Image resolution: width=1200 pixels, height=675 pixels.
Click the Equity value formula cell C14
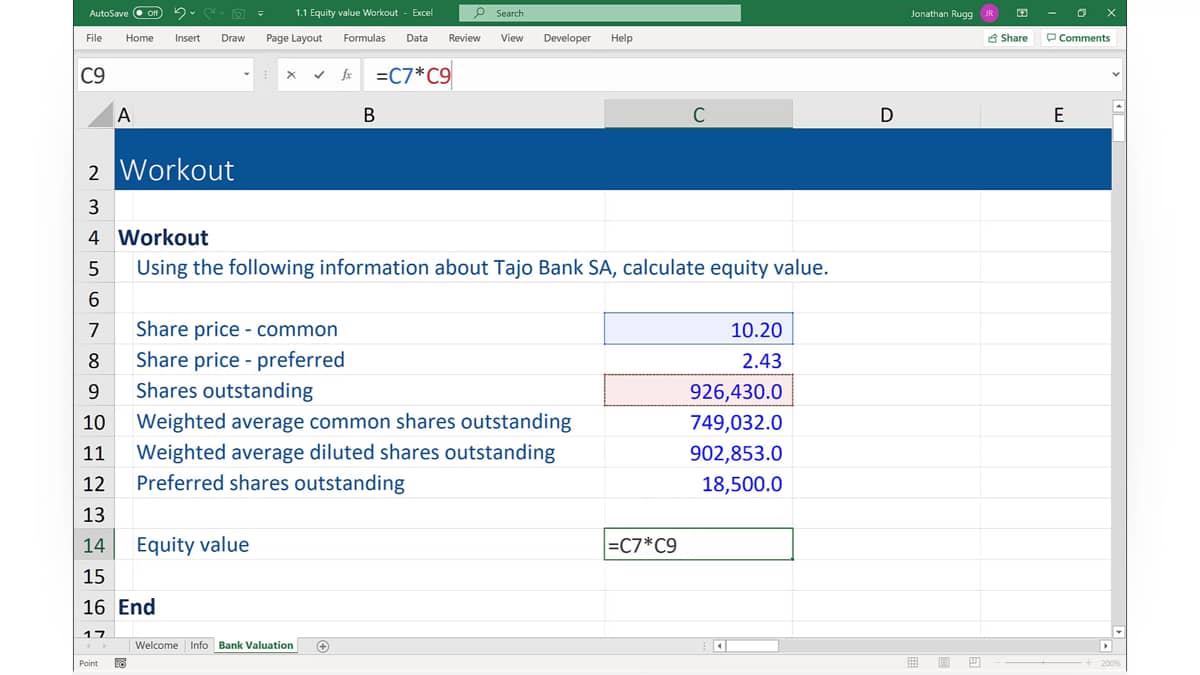pos(699,545)
